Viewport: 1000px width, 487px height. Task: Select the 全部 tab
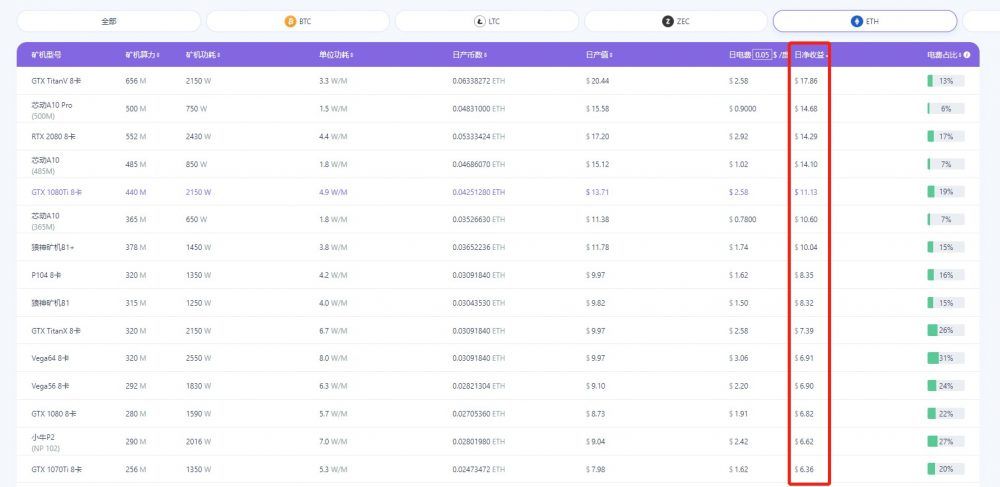point(108,21)
